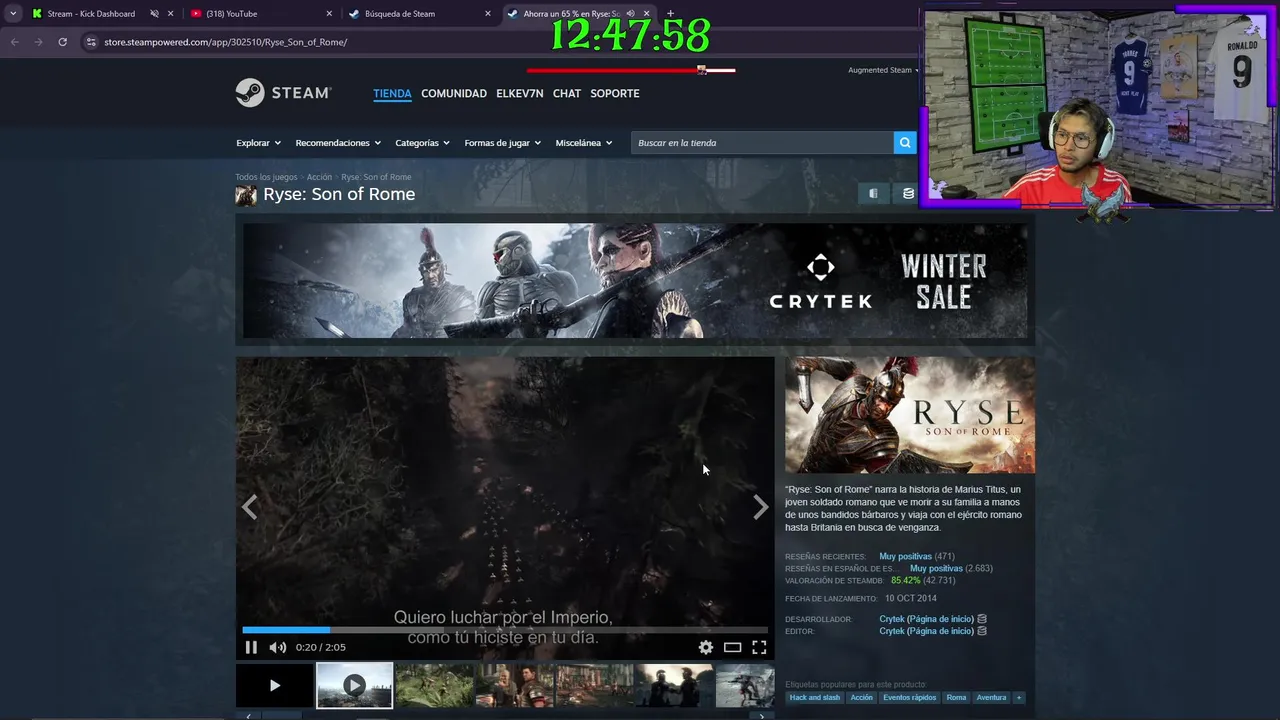Open SOPORTE in Steam header
The width and height of the screenshot is (1280, 720).
[615, 93]
